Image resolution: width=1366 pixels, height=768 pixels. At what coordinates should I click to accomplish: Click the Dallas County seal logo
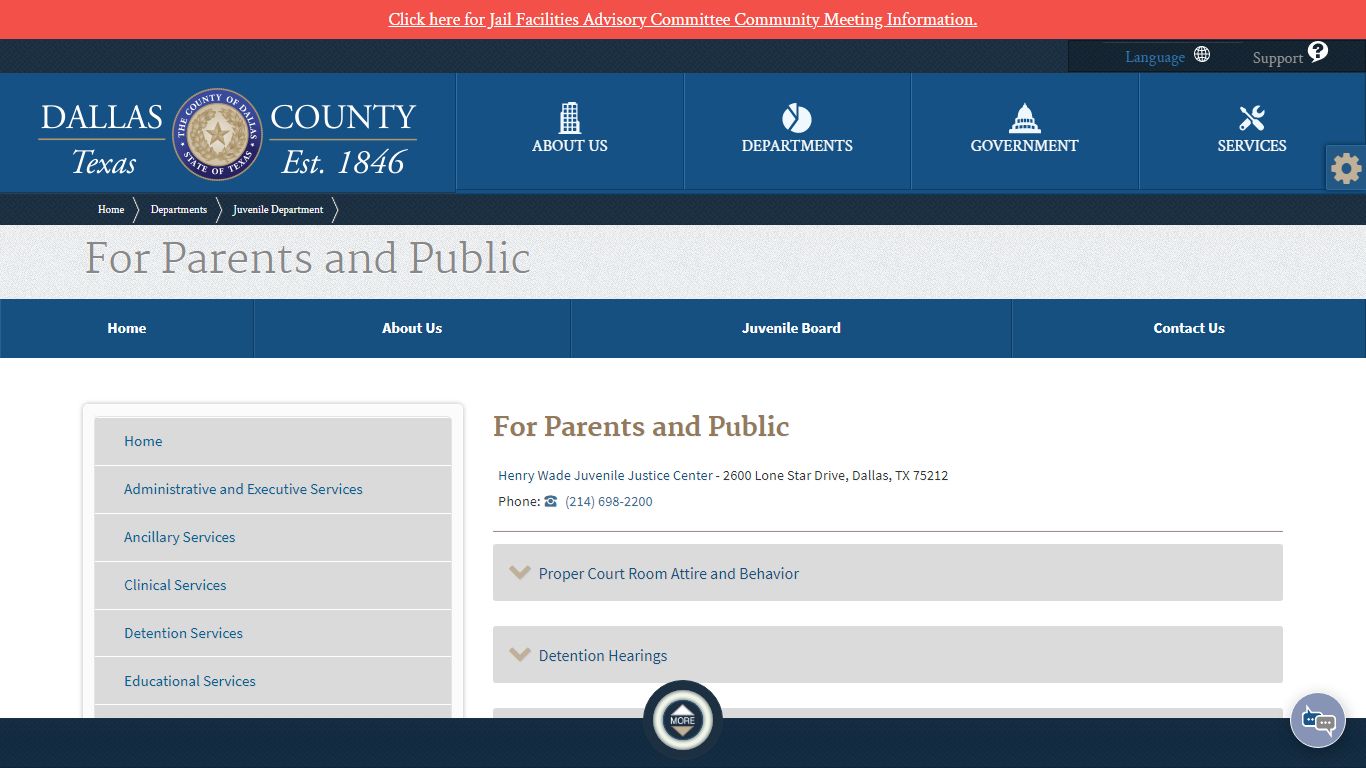click(217, 133)
